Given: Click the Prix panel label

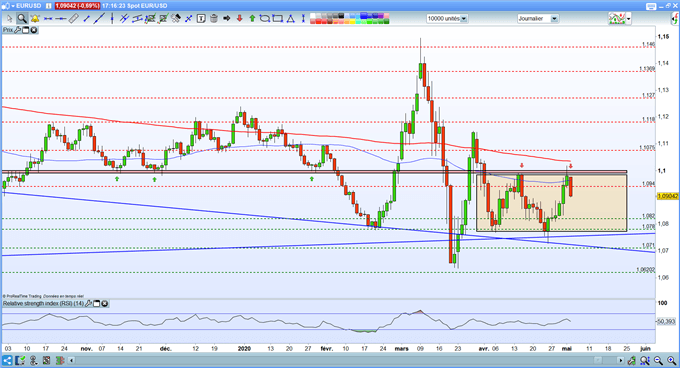Looking at the screenshot, I should click(8, 30).
